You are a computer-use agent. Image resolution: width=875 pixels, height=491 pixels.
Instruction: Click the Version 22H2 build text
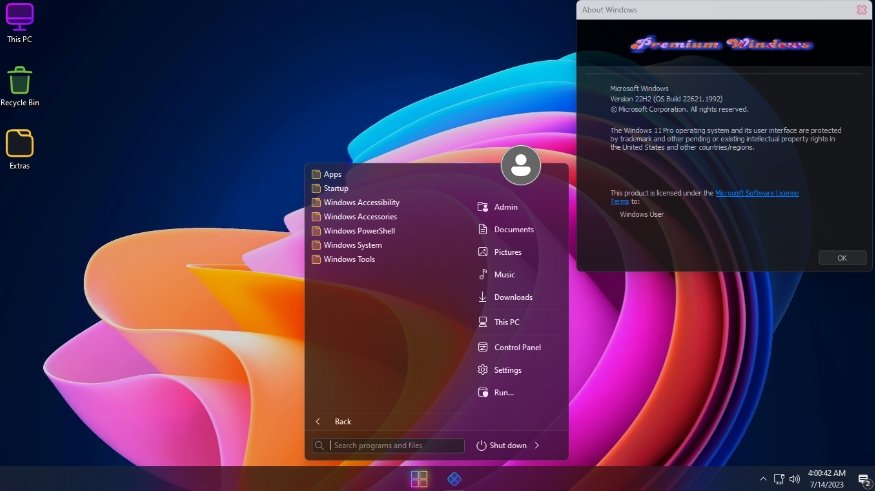tap(666, 99)
